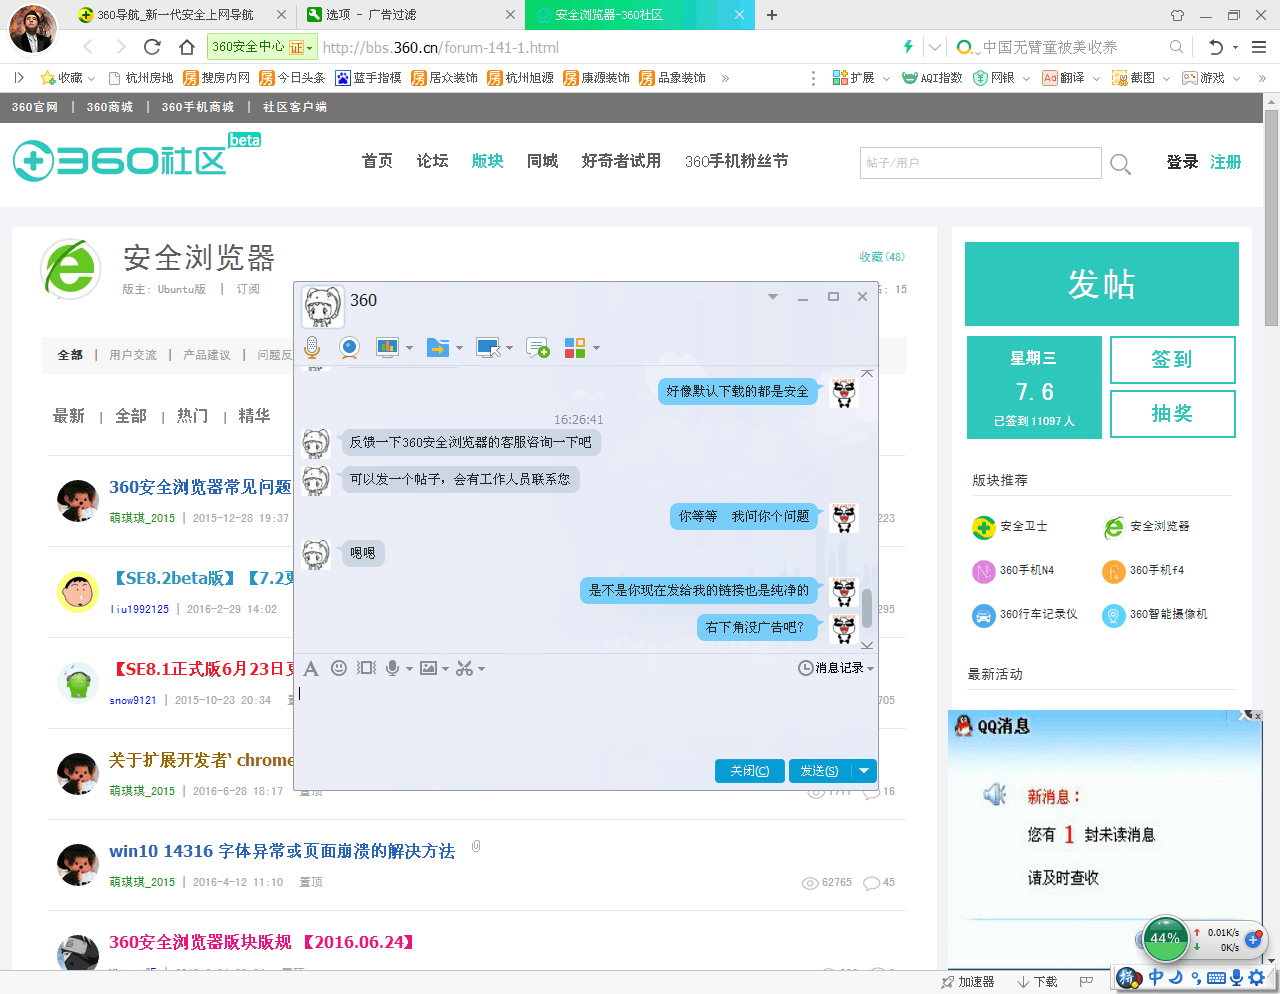Click the browser skin shirt icon
1280x994 pixels.
pos(1177,15)
